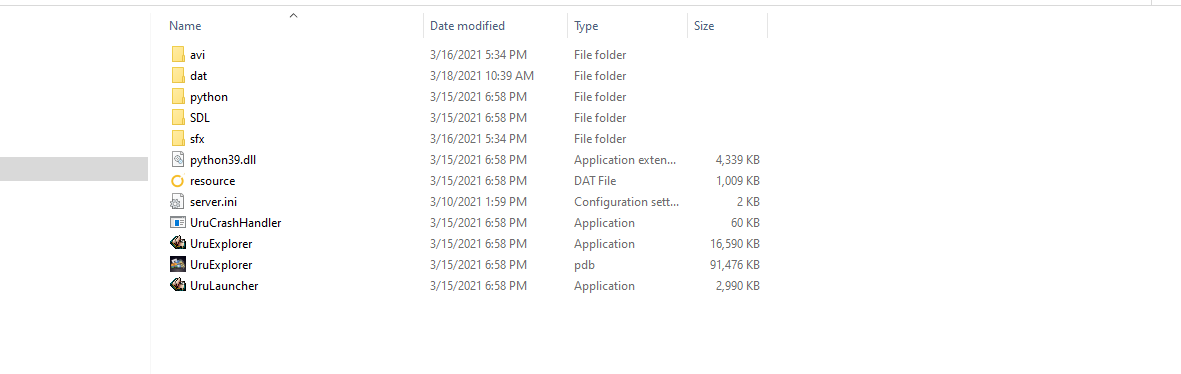Click the python folder icon
Viewport: 1181px width, 374px height.
pos(178,97)
